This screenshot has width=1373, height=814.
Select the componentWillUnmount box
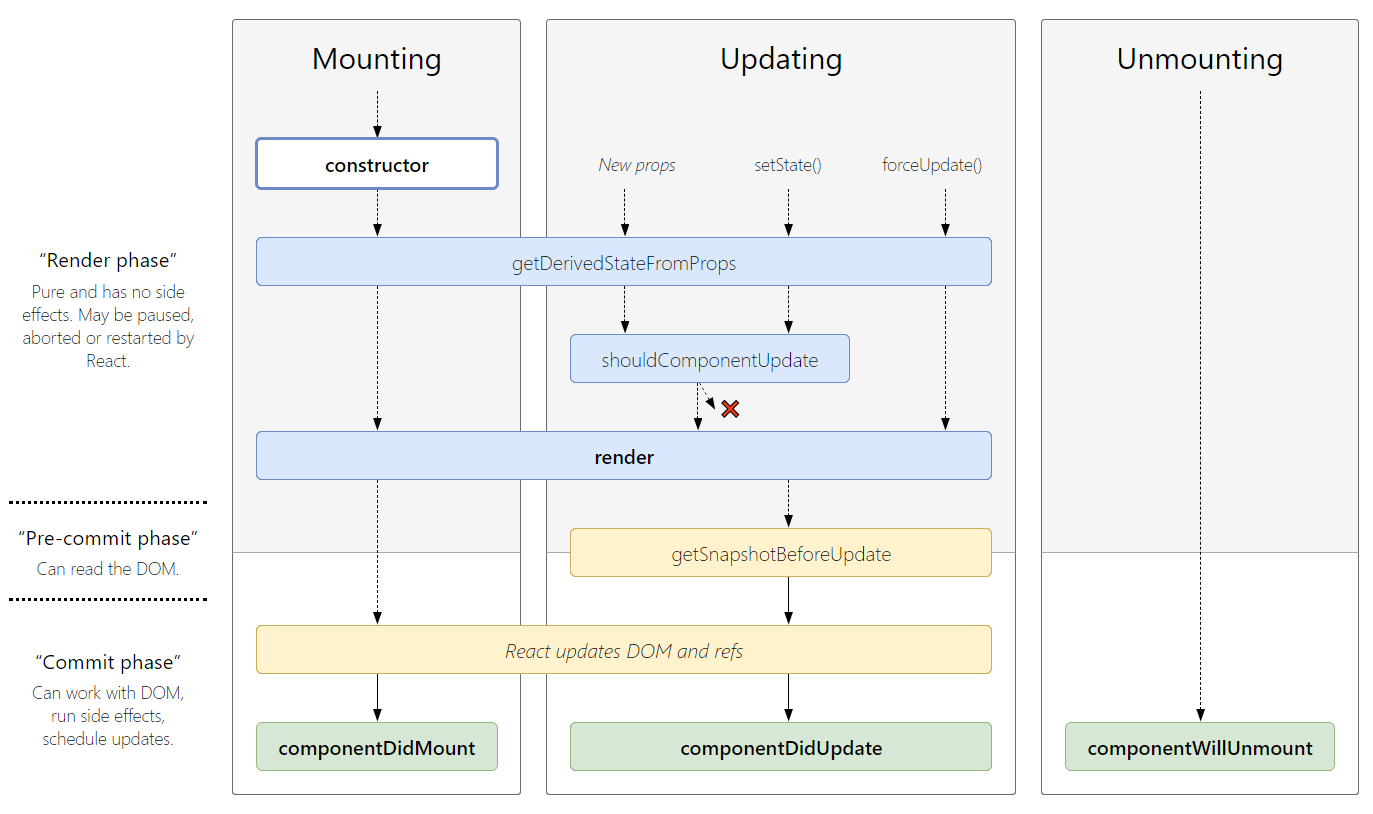coord(1199,746)
